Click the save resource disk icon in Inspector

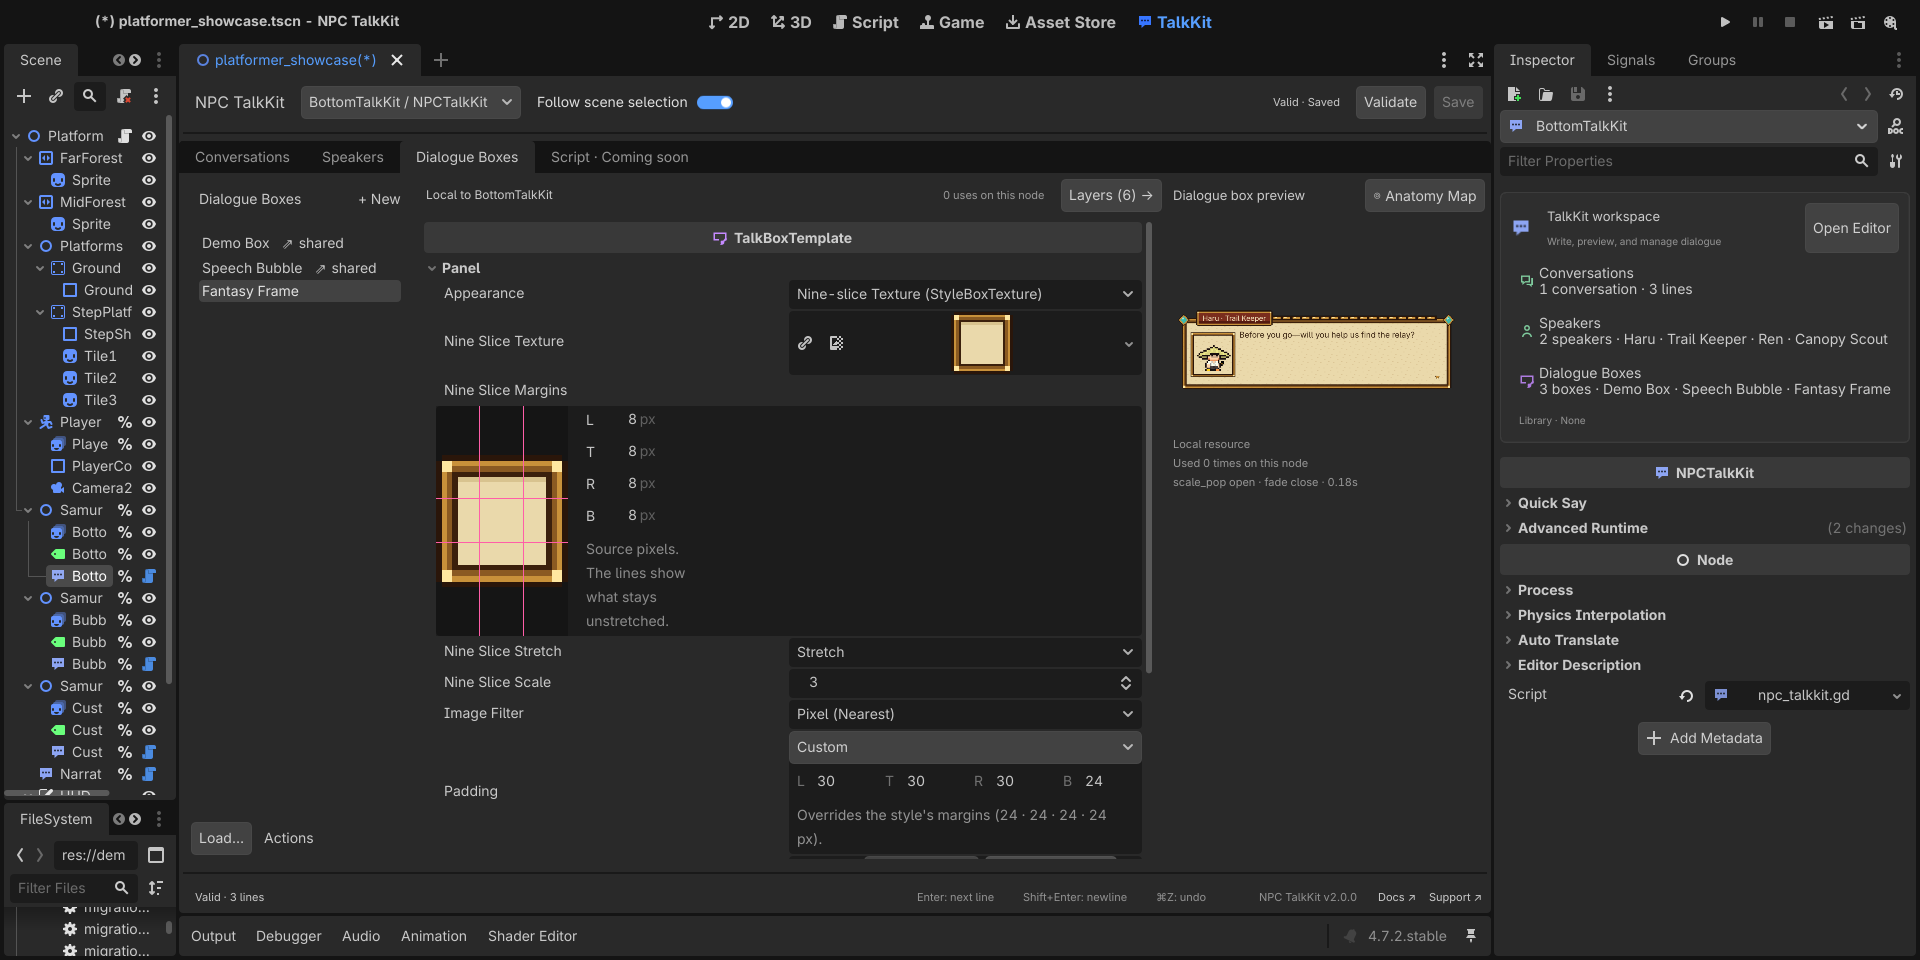pyautogui.click(x=1578, y=94)
